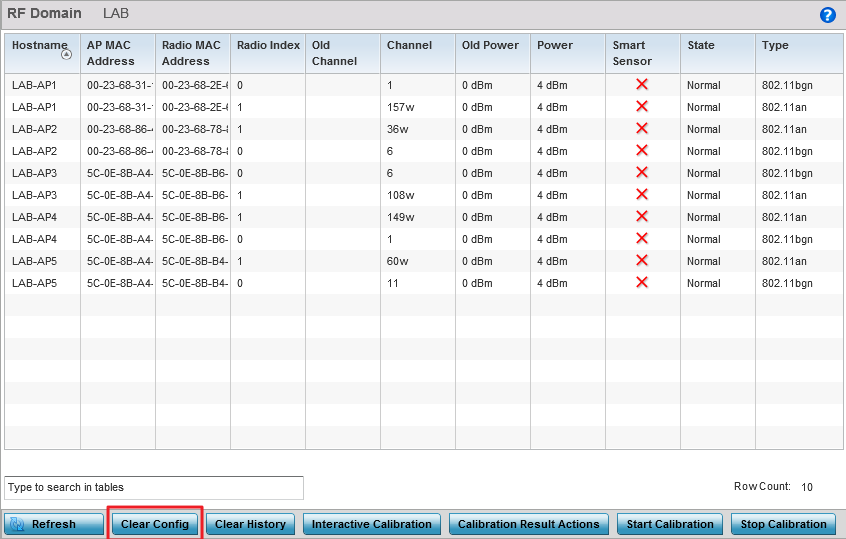The height and width of the screenshot is (539, 846).
Task: Click the Clear History button
Action: tap(250, 524)
